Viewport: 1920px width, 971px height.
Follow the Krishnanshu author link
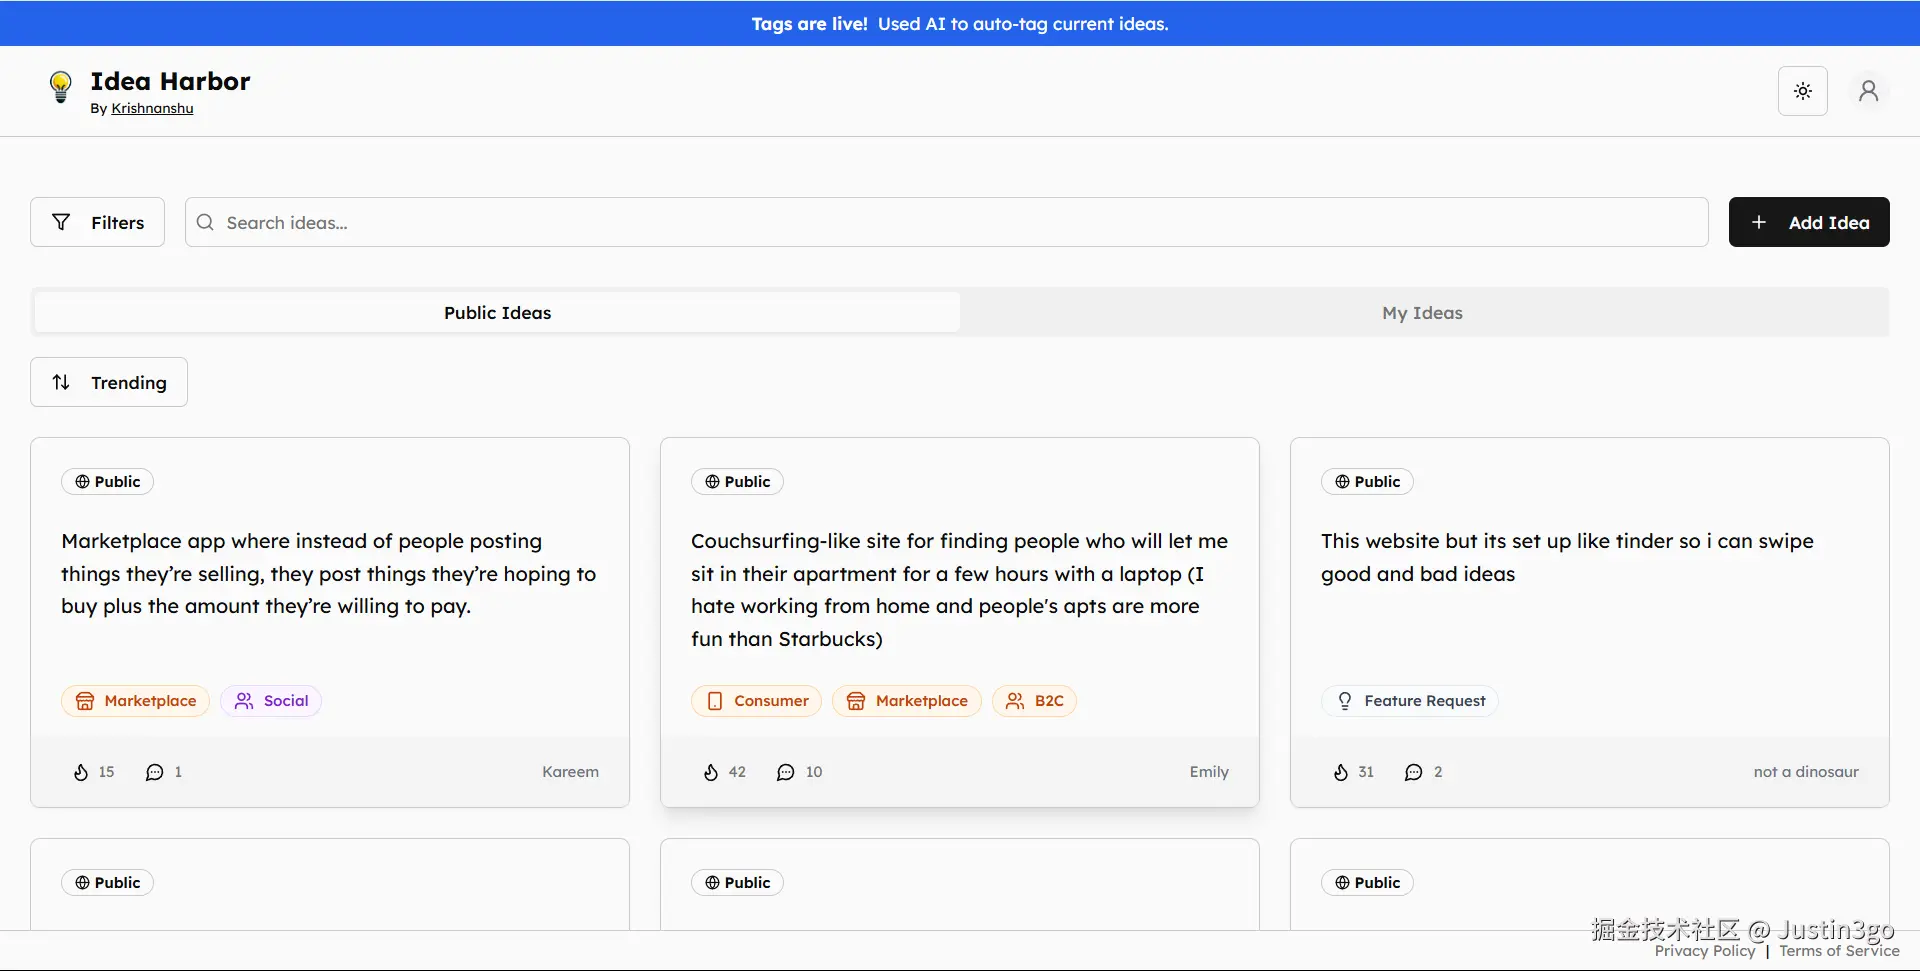[152, 109]
